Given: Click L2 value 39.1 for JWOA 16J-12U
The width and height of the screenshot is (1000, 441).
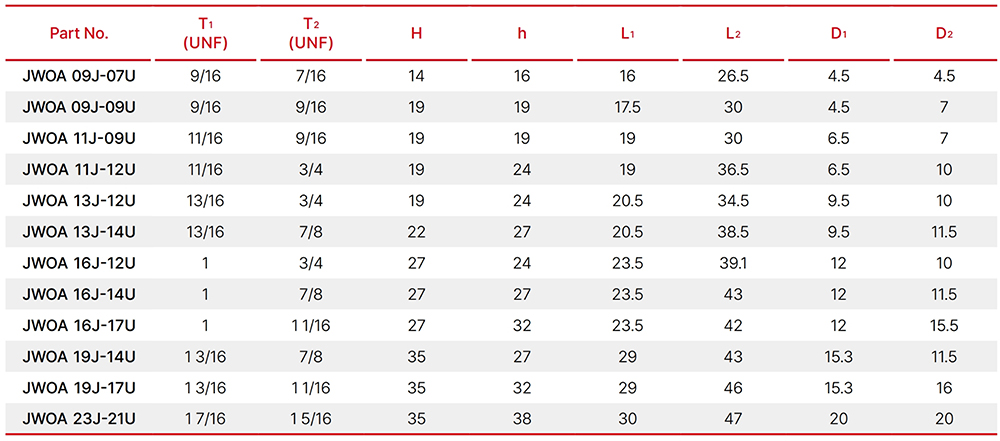Looking at the screenshot, I should (x=733, y=264).
